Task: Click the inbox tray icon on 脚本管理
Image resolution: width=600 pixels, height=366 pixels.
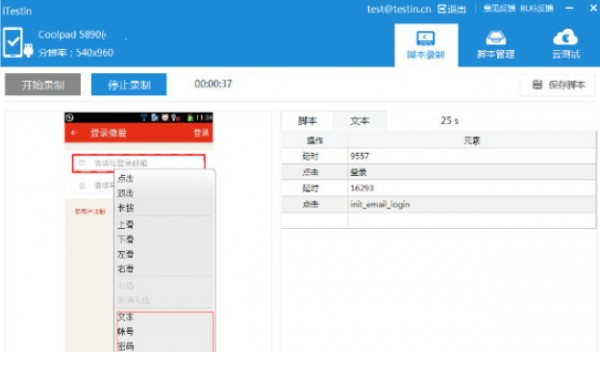Action: coord(496,38)
